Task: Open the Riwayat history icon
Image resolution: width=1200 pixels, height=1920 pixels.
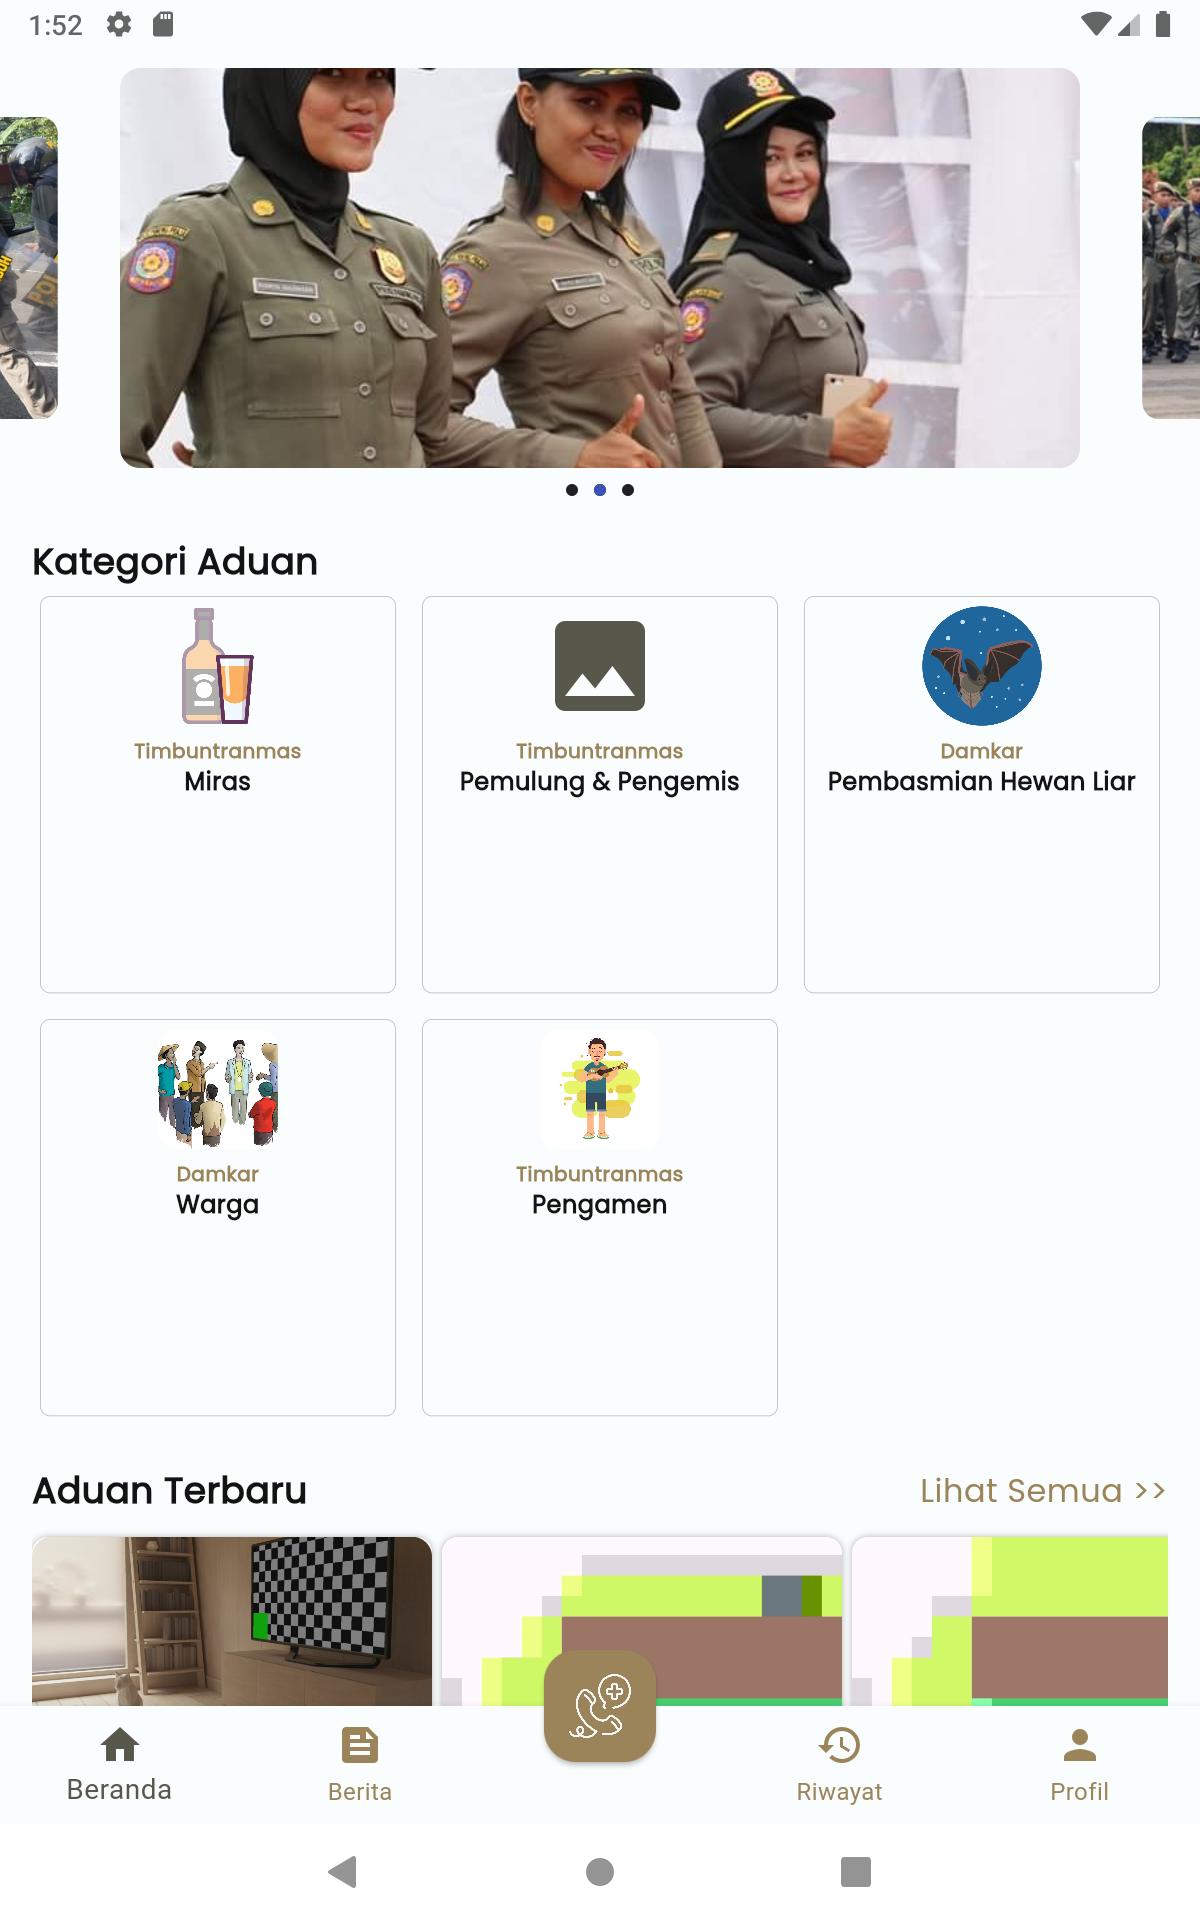Action: click(x=840, y=1745)
